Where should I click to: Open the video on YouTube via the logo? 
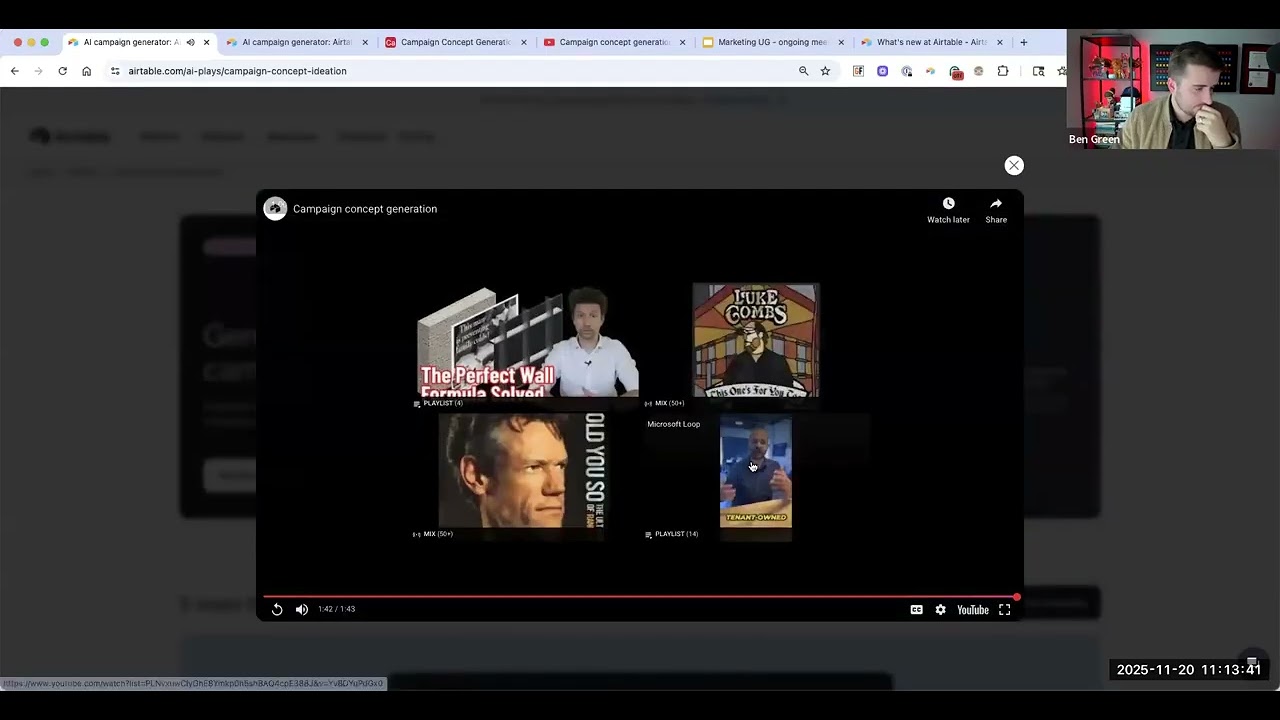[x=972, y=609]
